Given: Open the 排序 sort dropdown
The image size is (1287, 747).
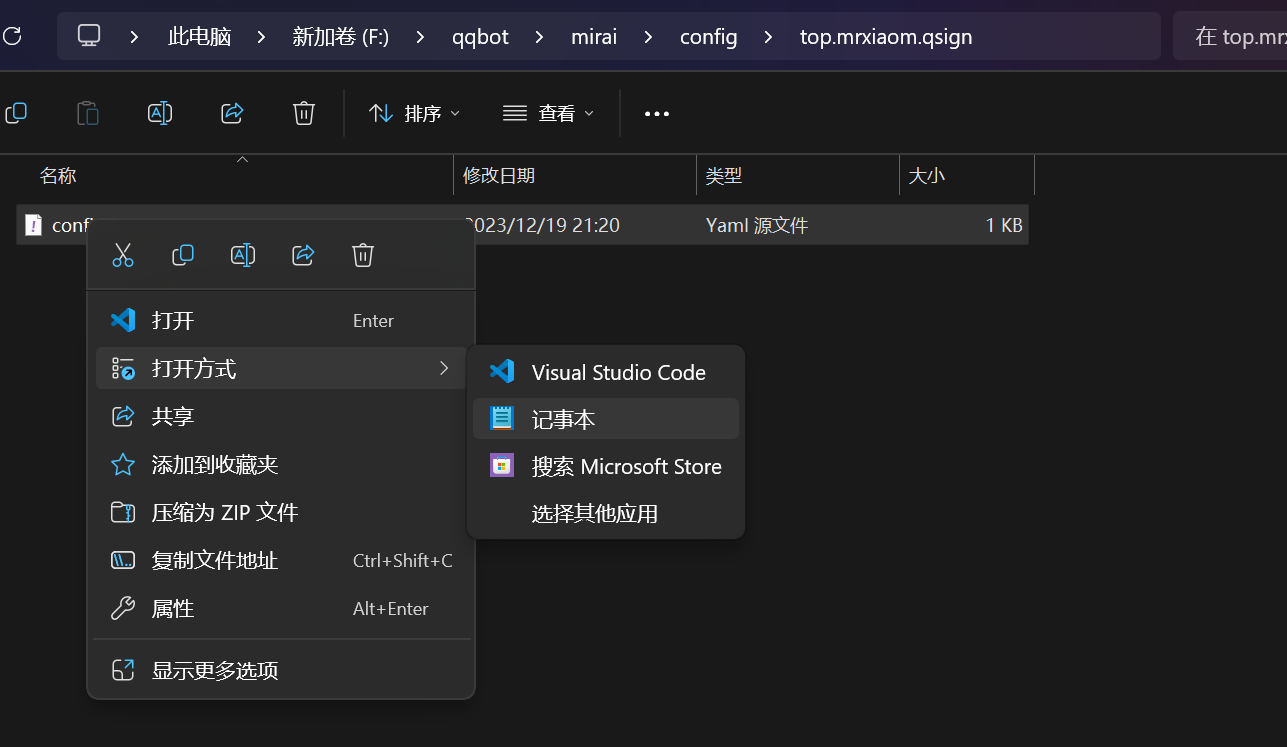Looking at the screenshot, I should tap(414, 113).
